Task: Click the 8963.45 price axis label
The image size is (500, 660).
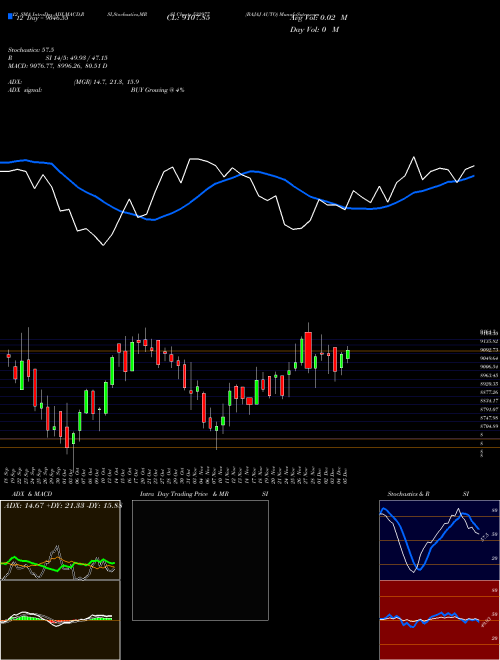Action: pos(489,375)
